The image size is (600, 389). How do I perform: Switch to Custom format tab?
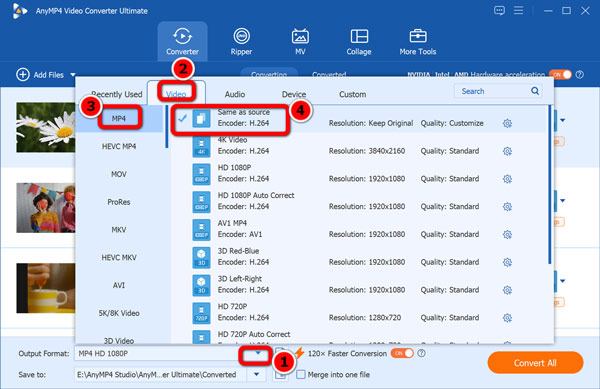point(352,94)
